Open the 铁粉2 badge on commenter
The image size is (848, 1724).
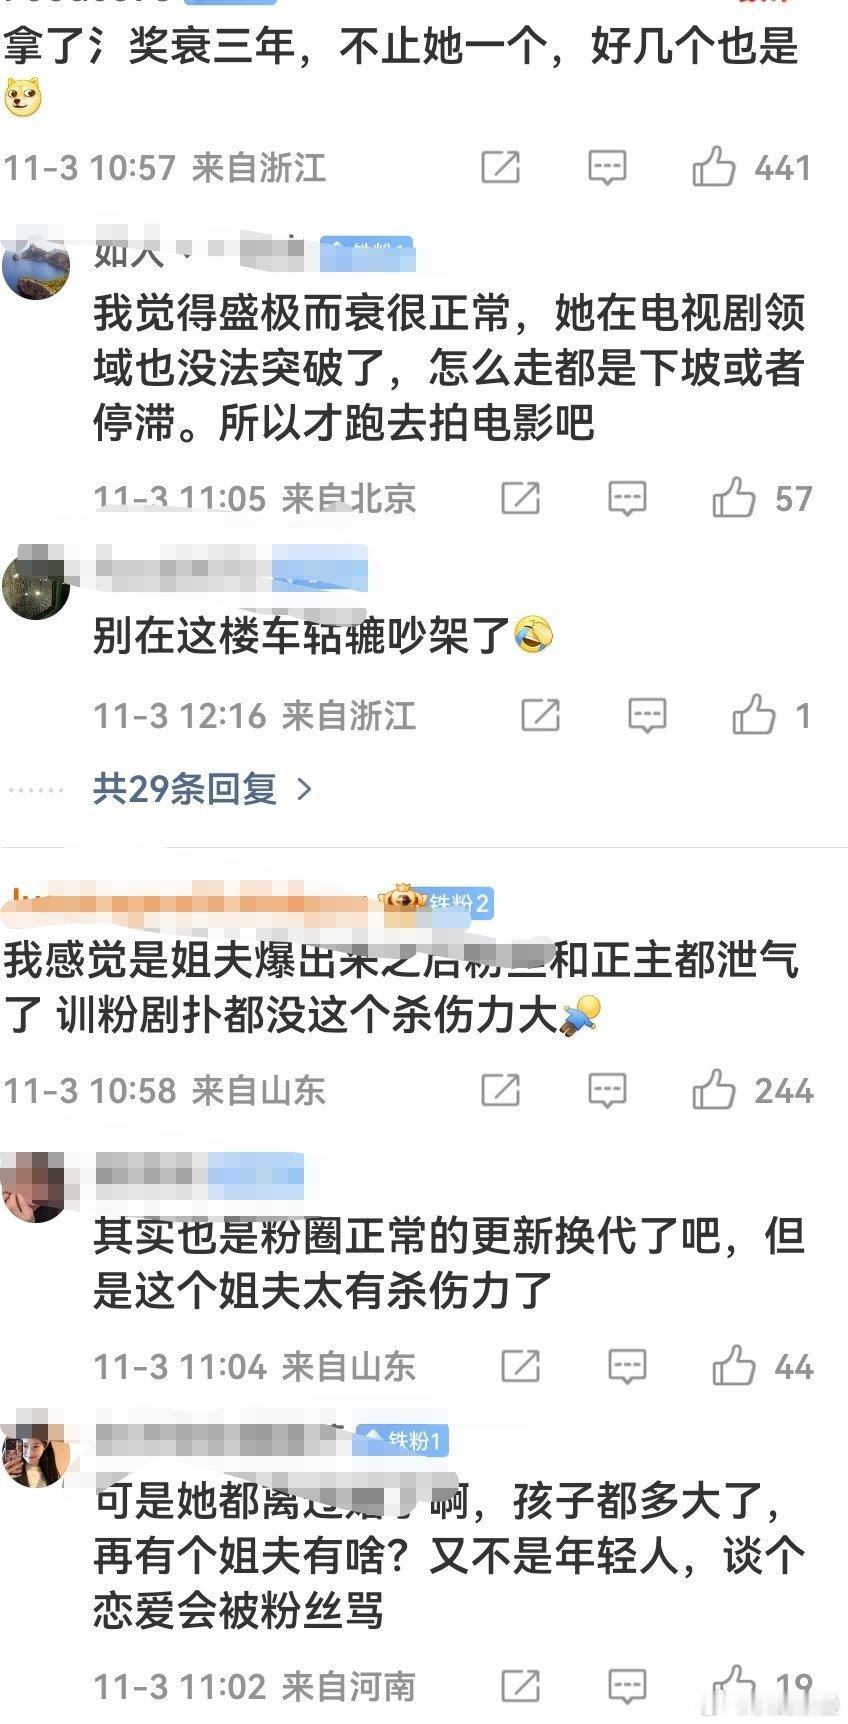point(455,903)
